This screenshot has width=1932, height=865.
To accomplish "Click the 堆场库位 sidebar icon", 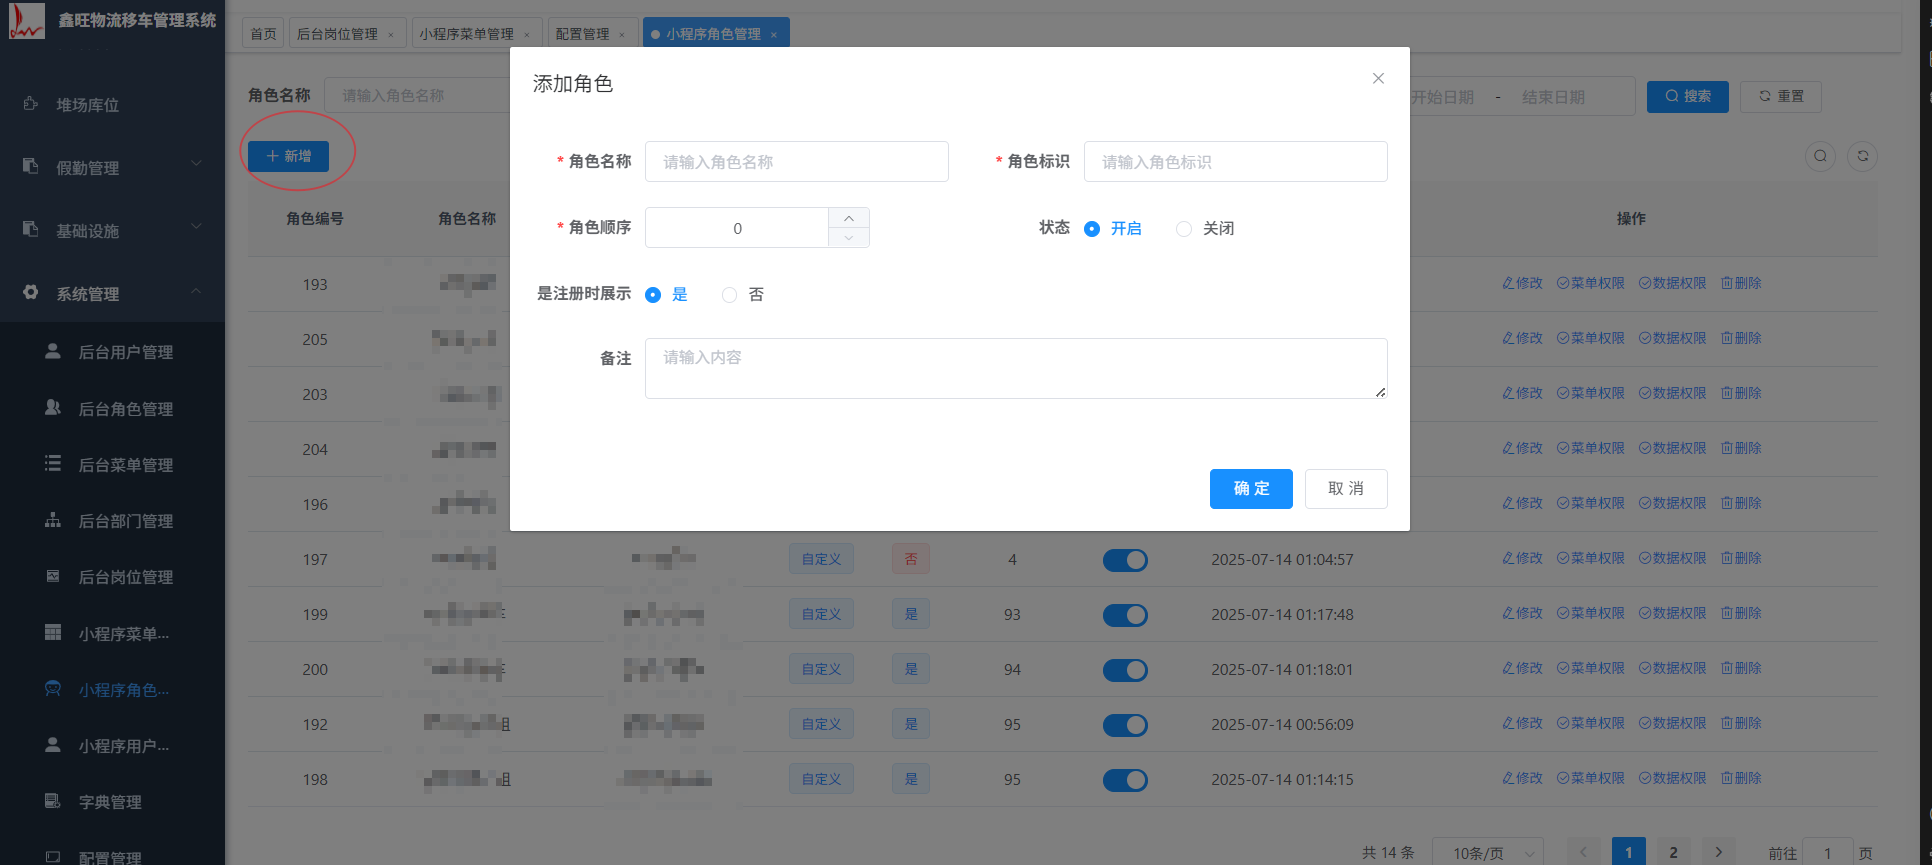I will click(x=31, y=104).
